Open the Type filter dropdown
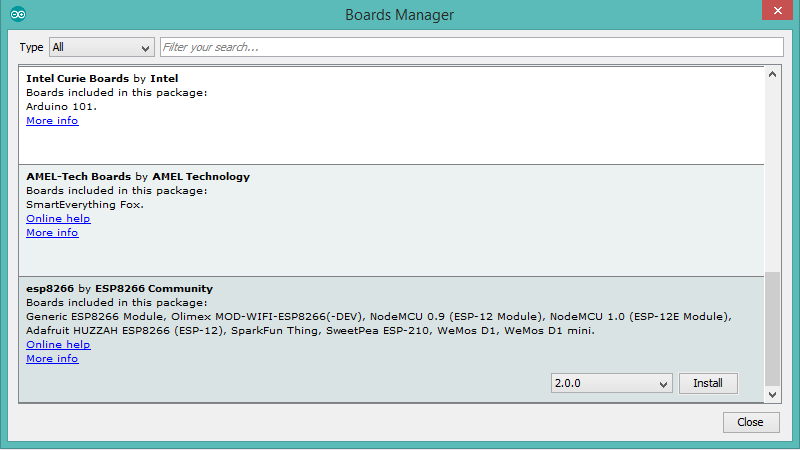This screenshot has width=800, height=450. tap(102, 47)
